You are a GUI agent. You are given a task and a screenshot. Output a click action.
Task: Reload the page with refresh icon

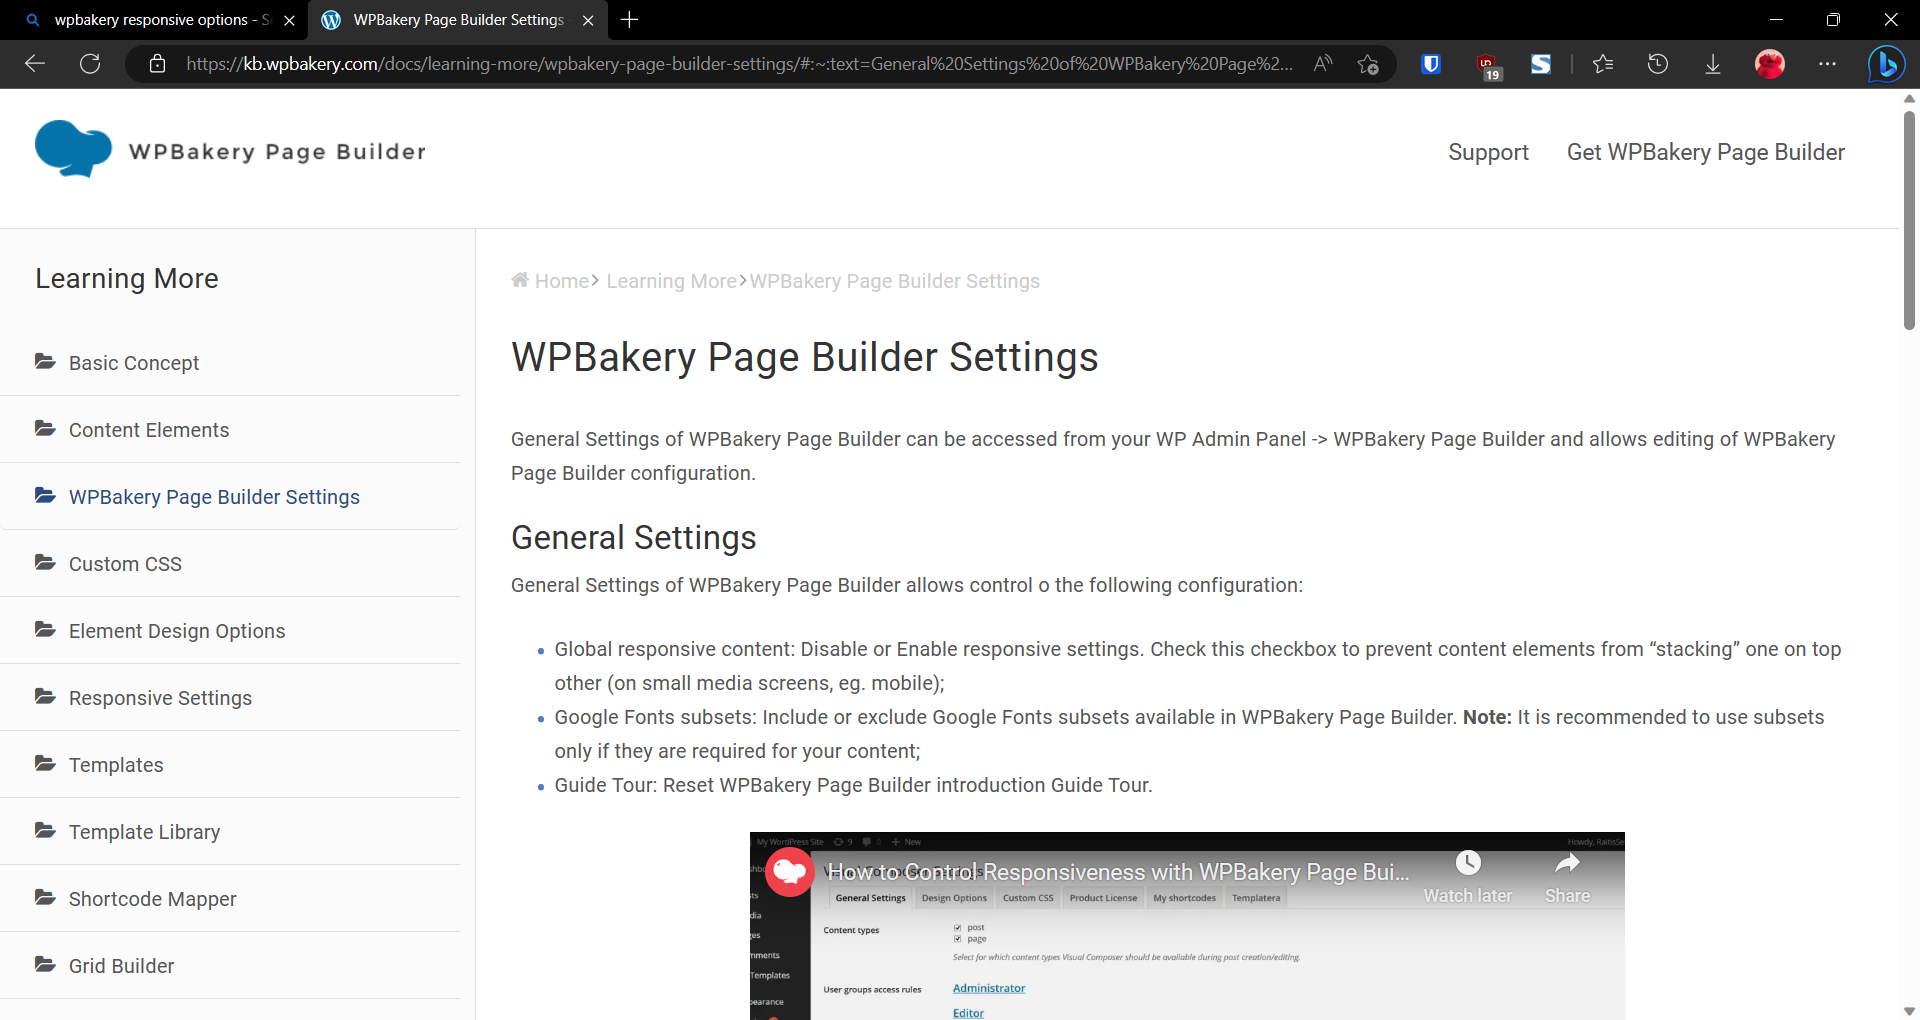90,64
